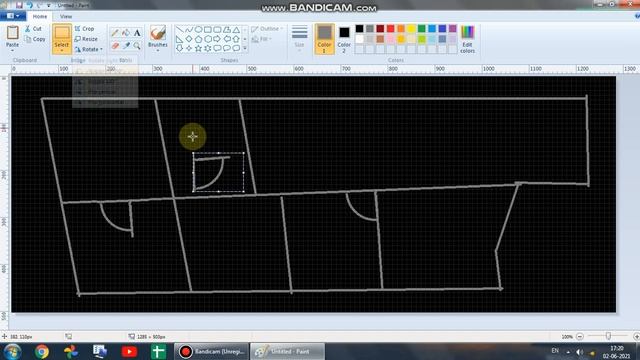Choose the Rectangle shape
This screenshot has width=640, height=360.
208,30
